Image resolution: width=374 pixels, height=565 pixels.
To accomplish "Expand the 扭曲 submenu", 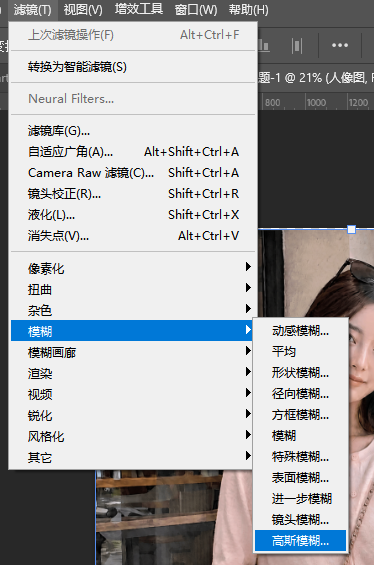I will click(x=133, y=289).
